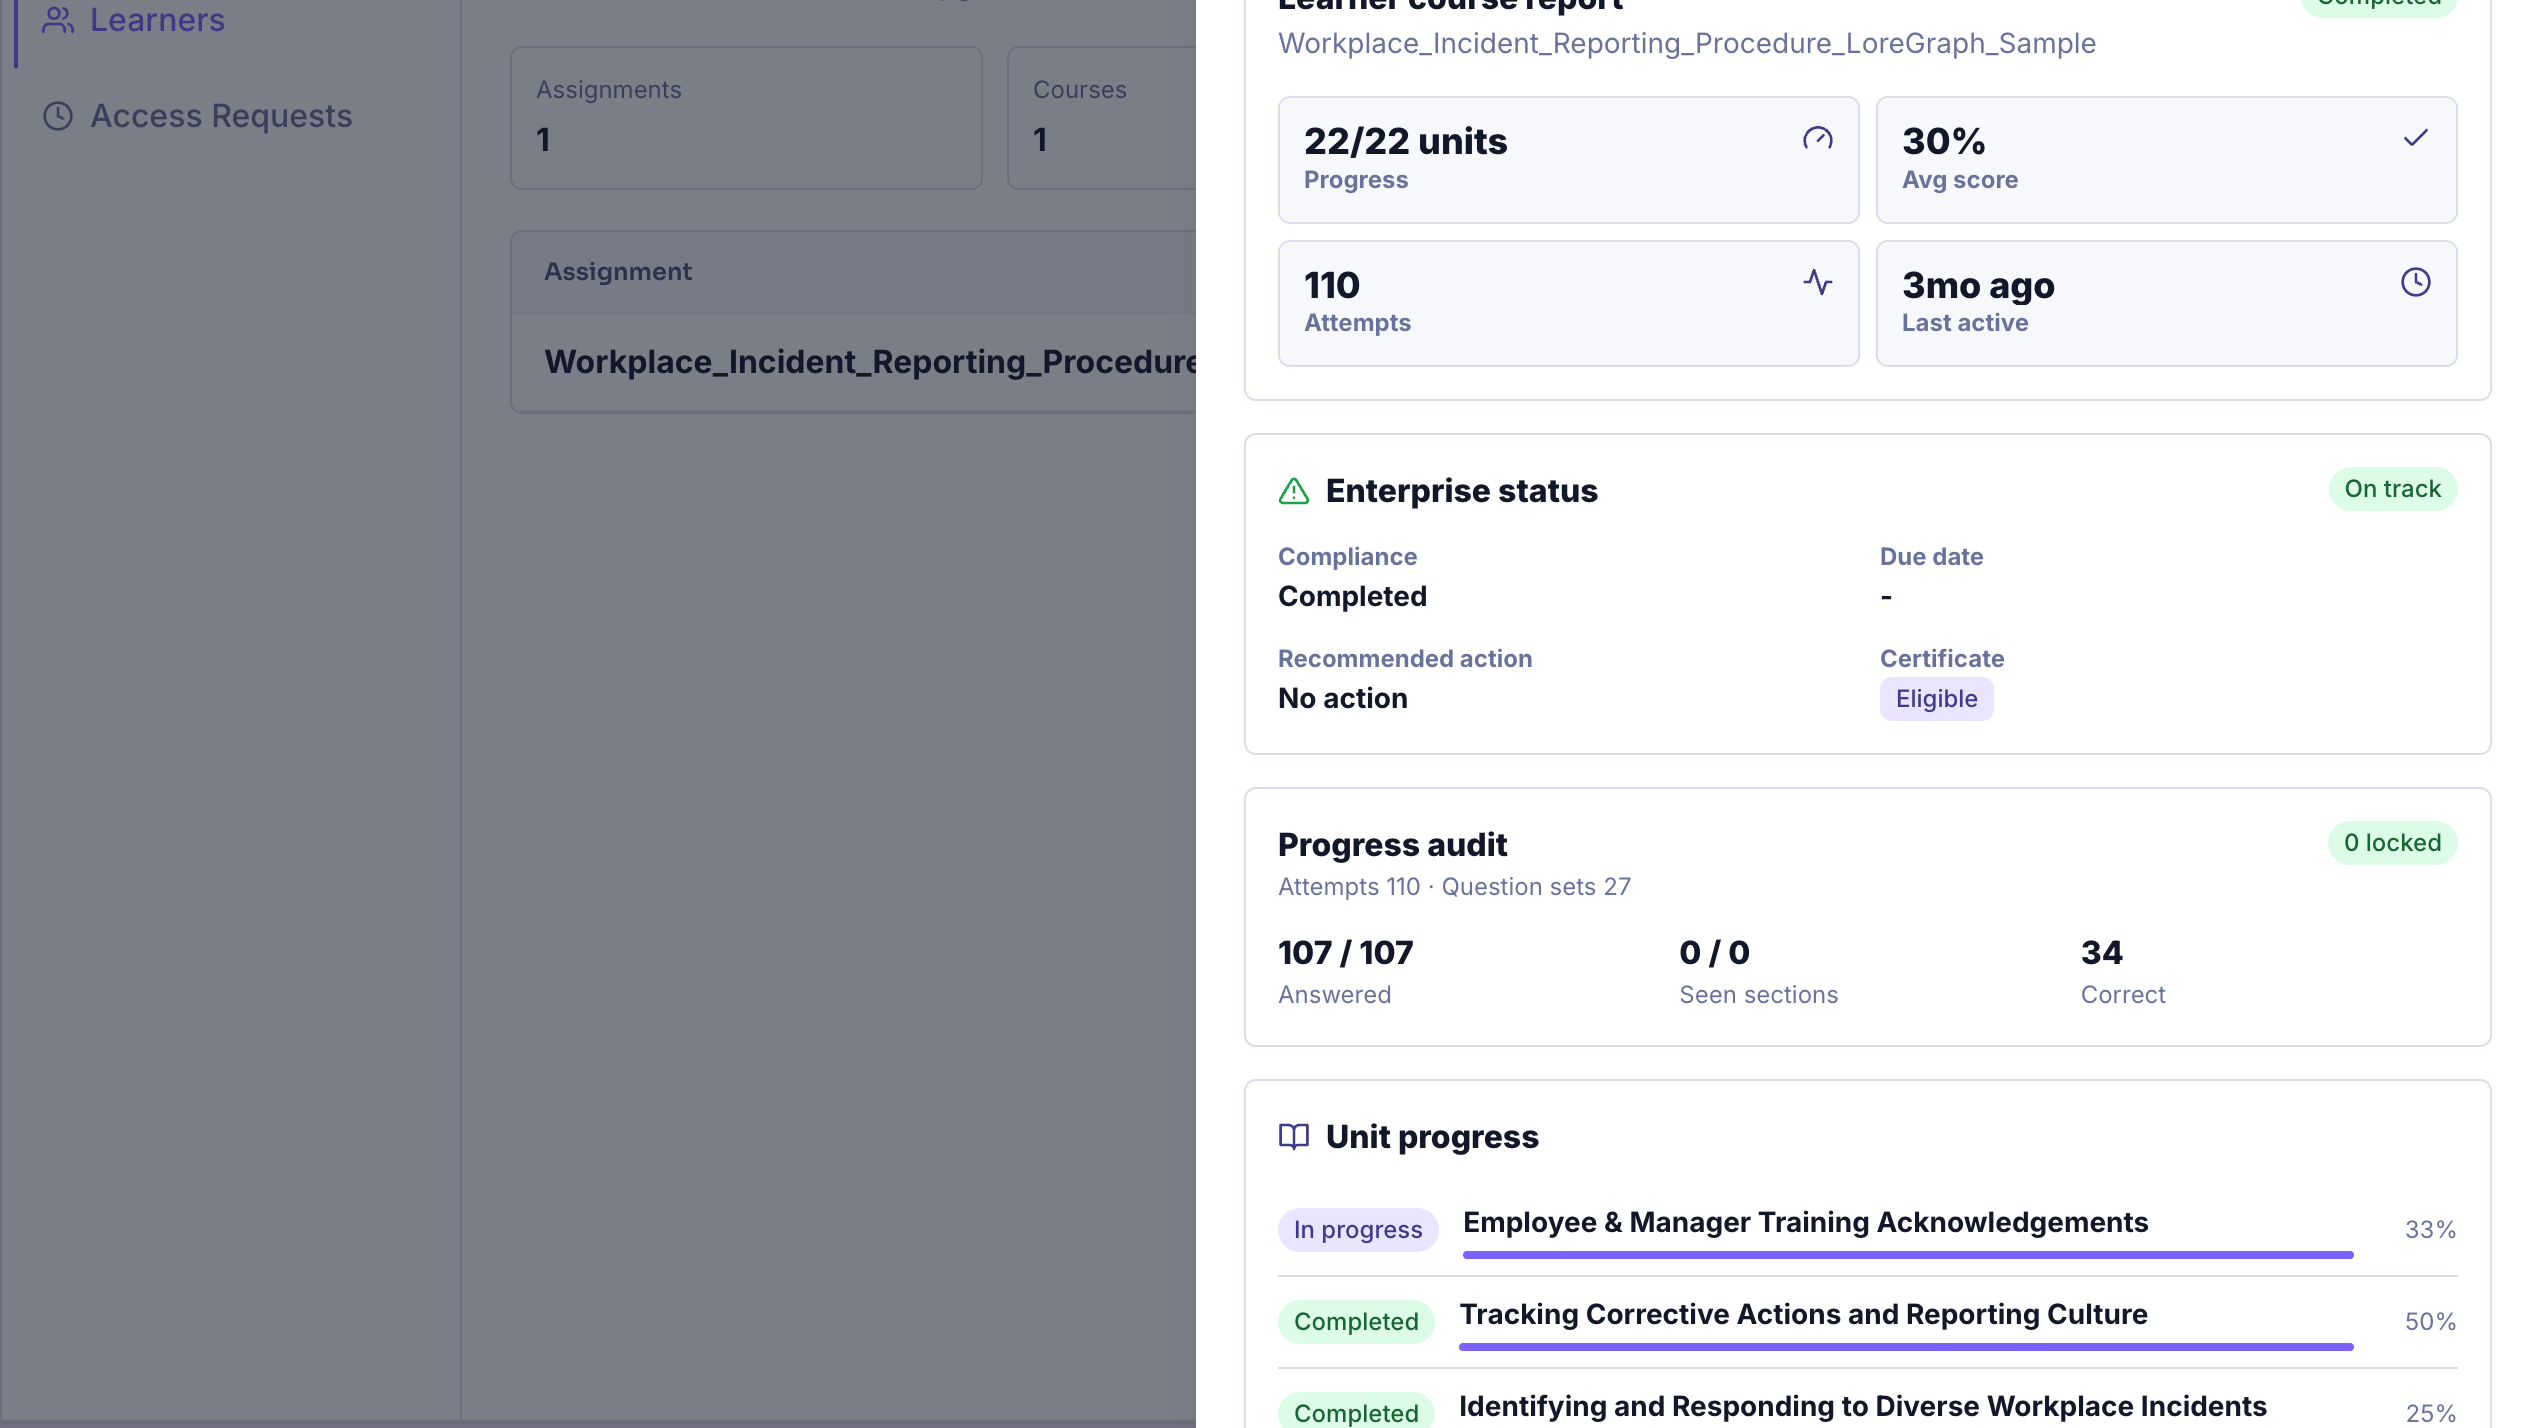Image resolution: width=2540 pixels, height=1428 pixels.
Task: Click the In progress status badge
Action: (x=1357, y=1230)
